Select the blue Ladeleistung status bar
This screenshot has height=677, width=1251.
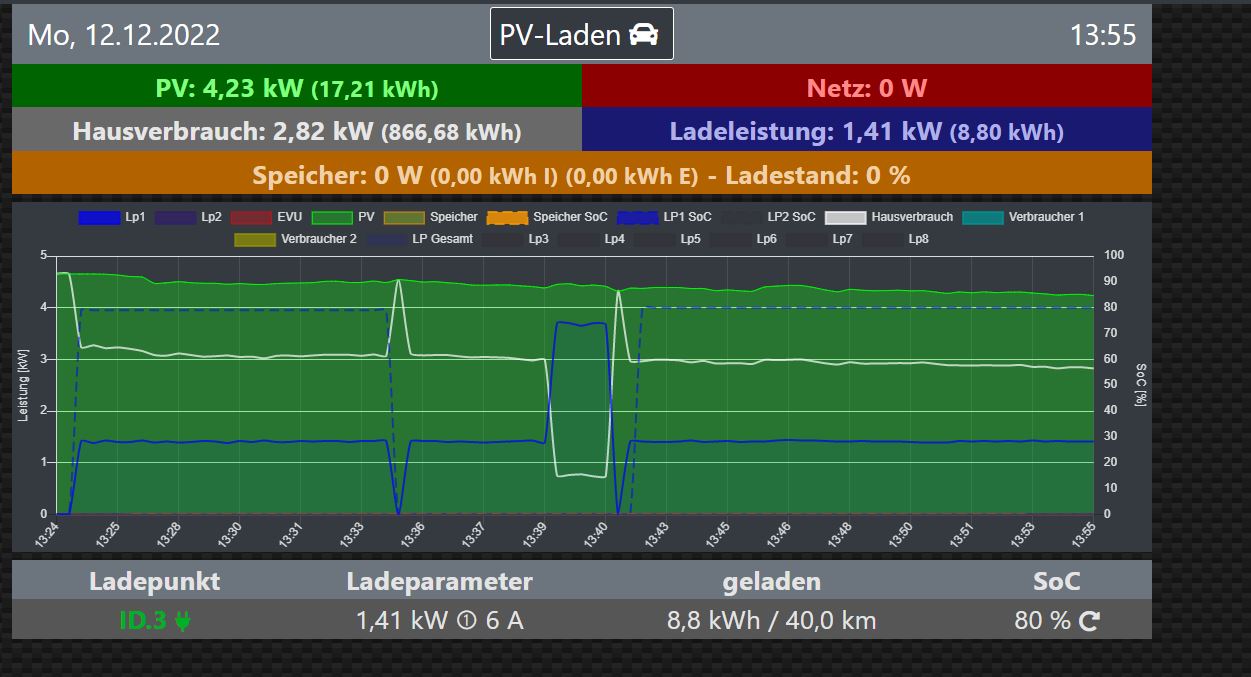tap(866, 132)
